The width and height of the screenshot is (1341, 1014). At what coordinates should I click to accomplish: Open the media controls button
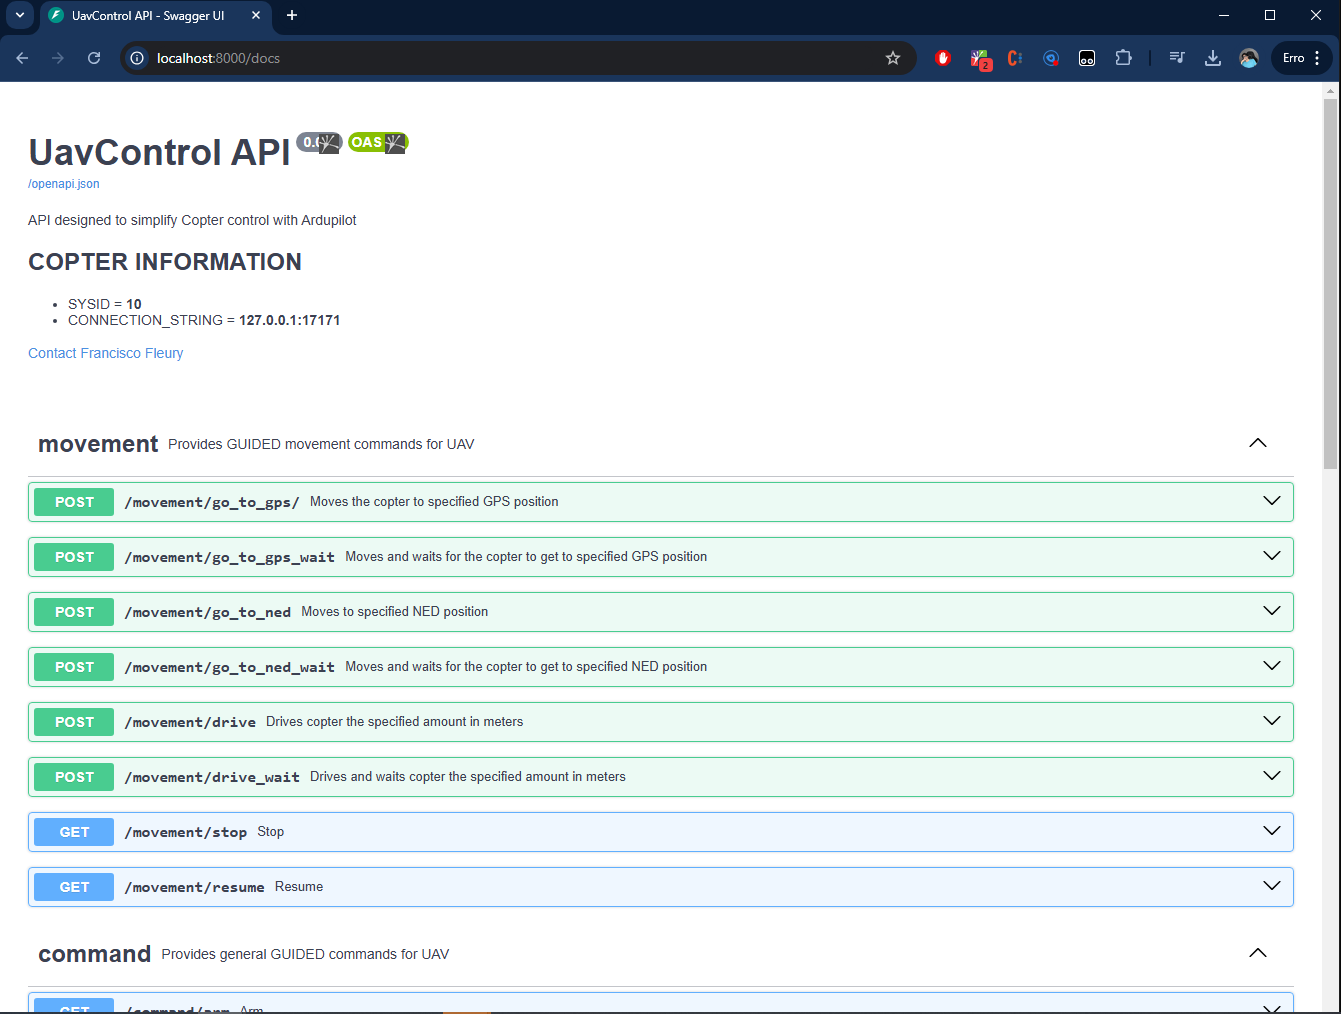(x=1177, y=58)
